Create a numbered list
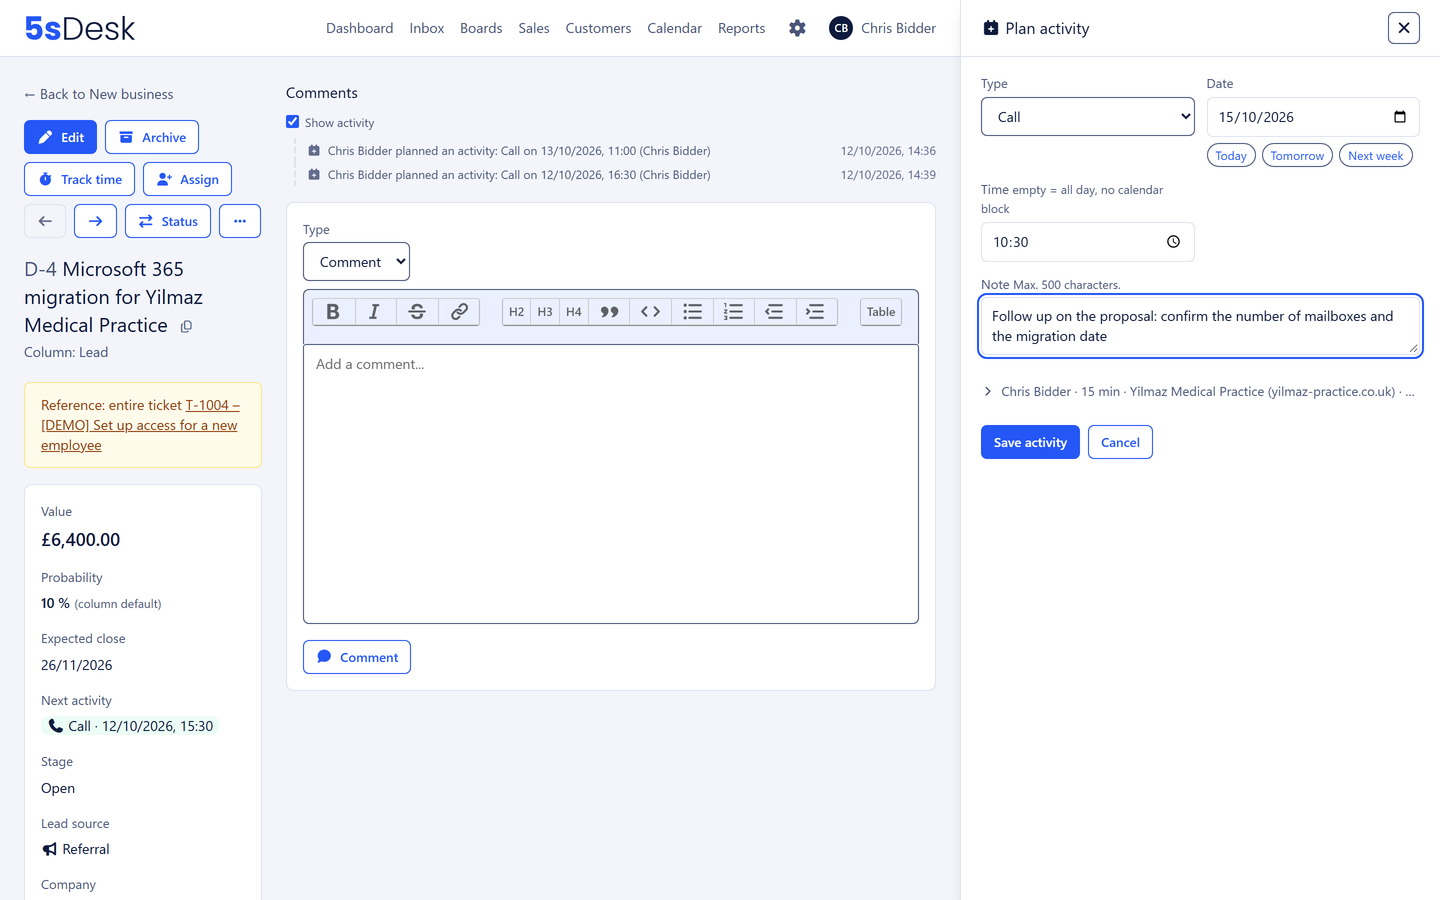Viewport: 1440px width, 900px height. 733,312
